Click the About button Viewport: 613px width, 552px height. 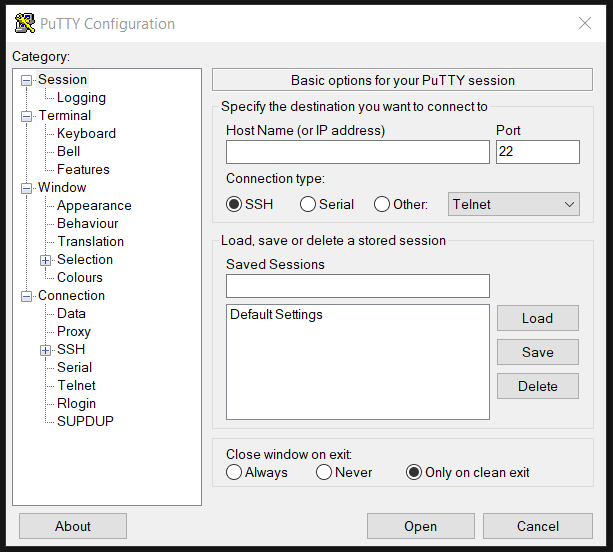tap(73, 526)
